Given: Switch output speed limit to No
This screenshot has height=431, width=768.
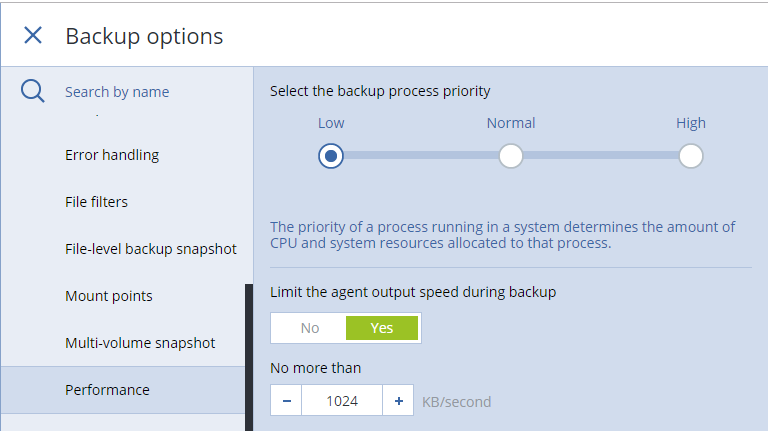Looking at the screenshot, I should click(310, 328).
